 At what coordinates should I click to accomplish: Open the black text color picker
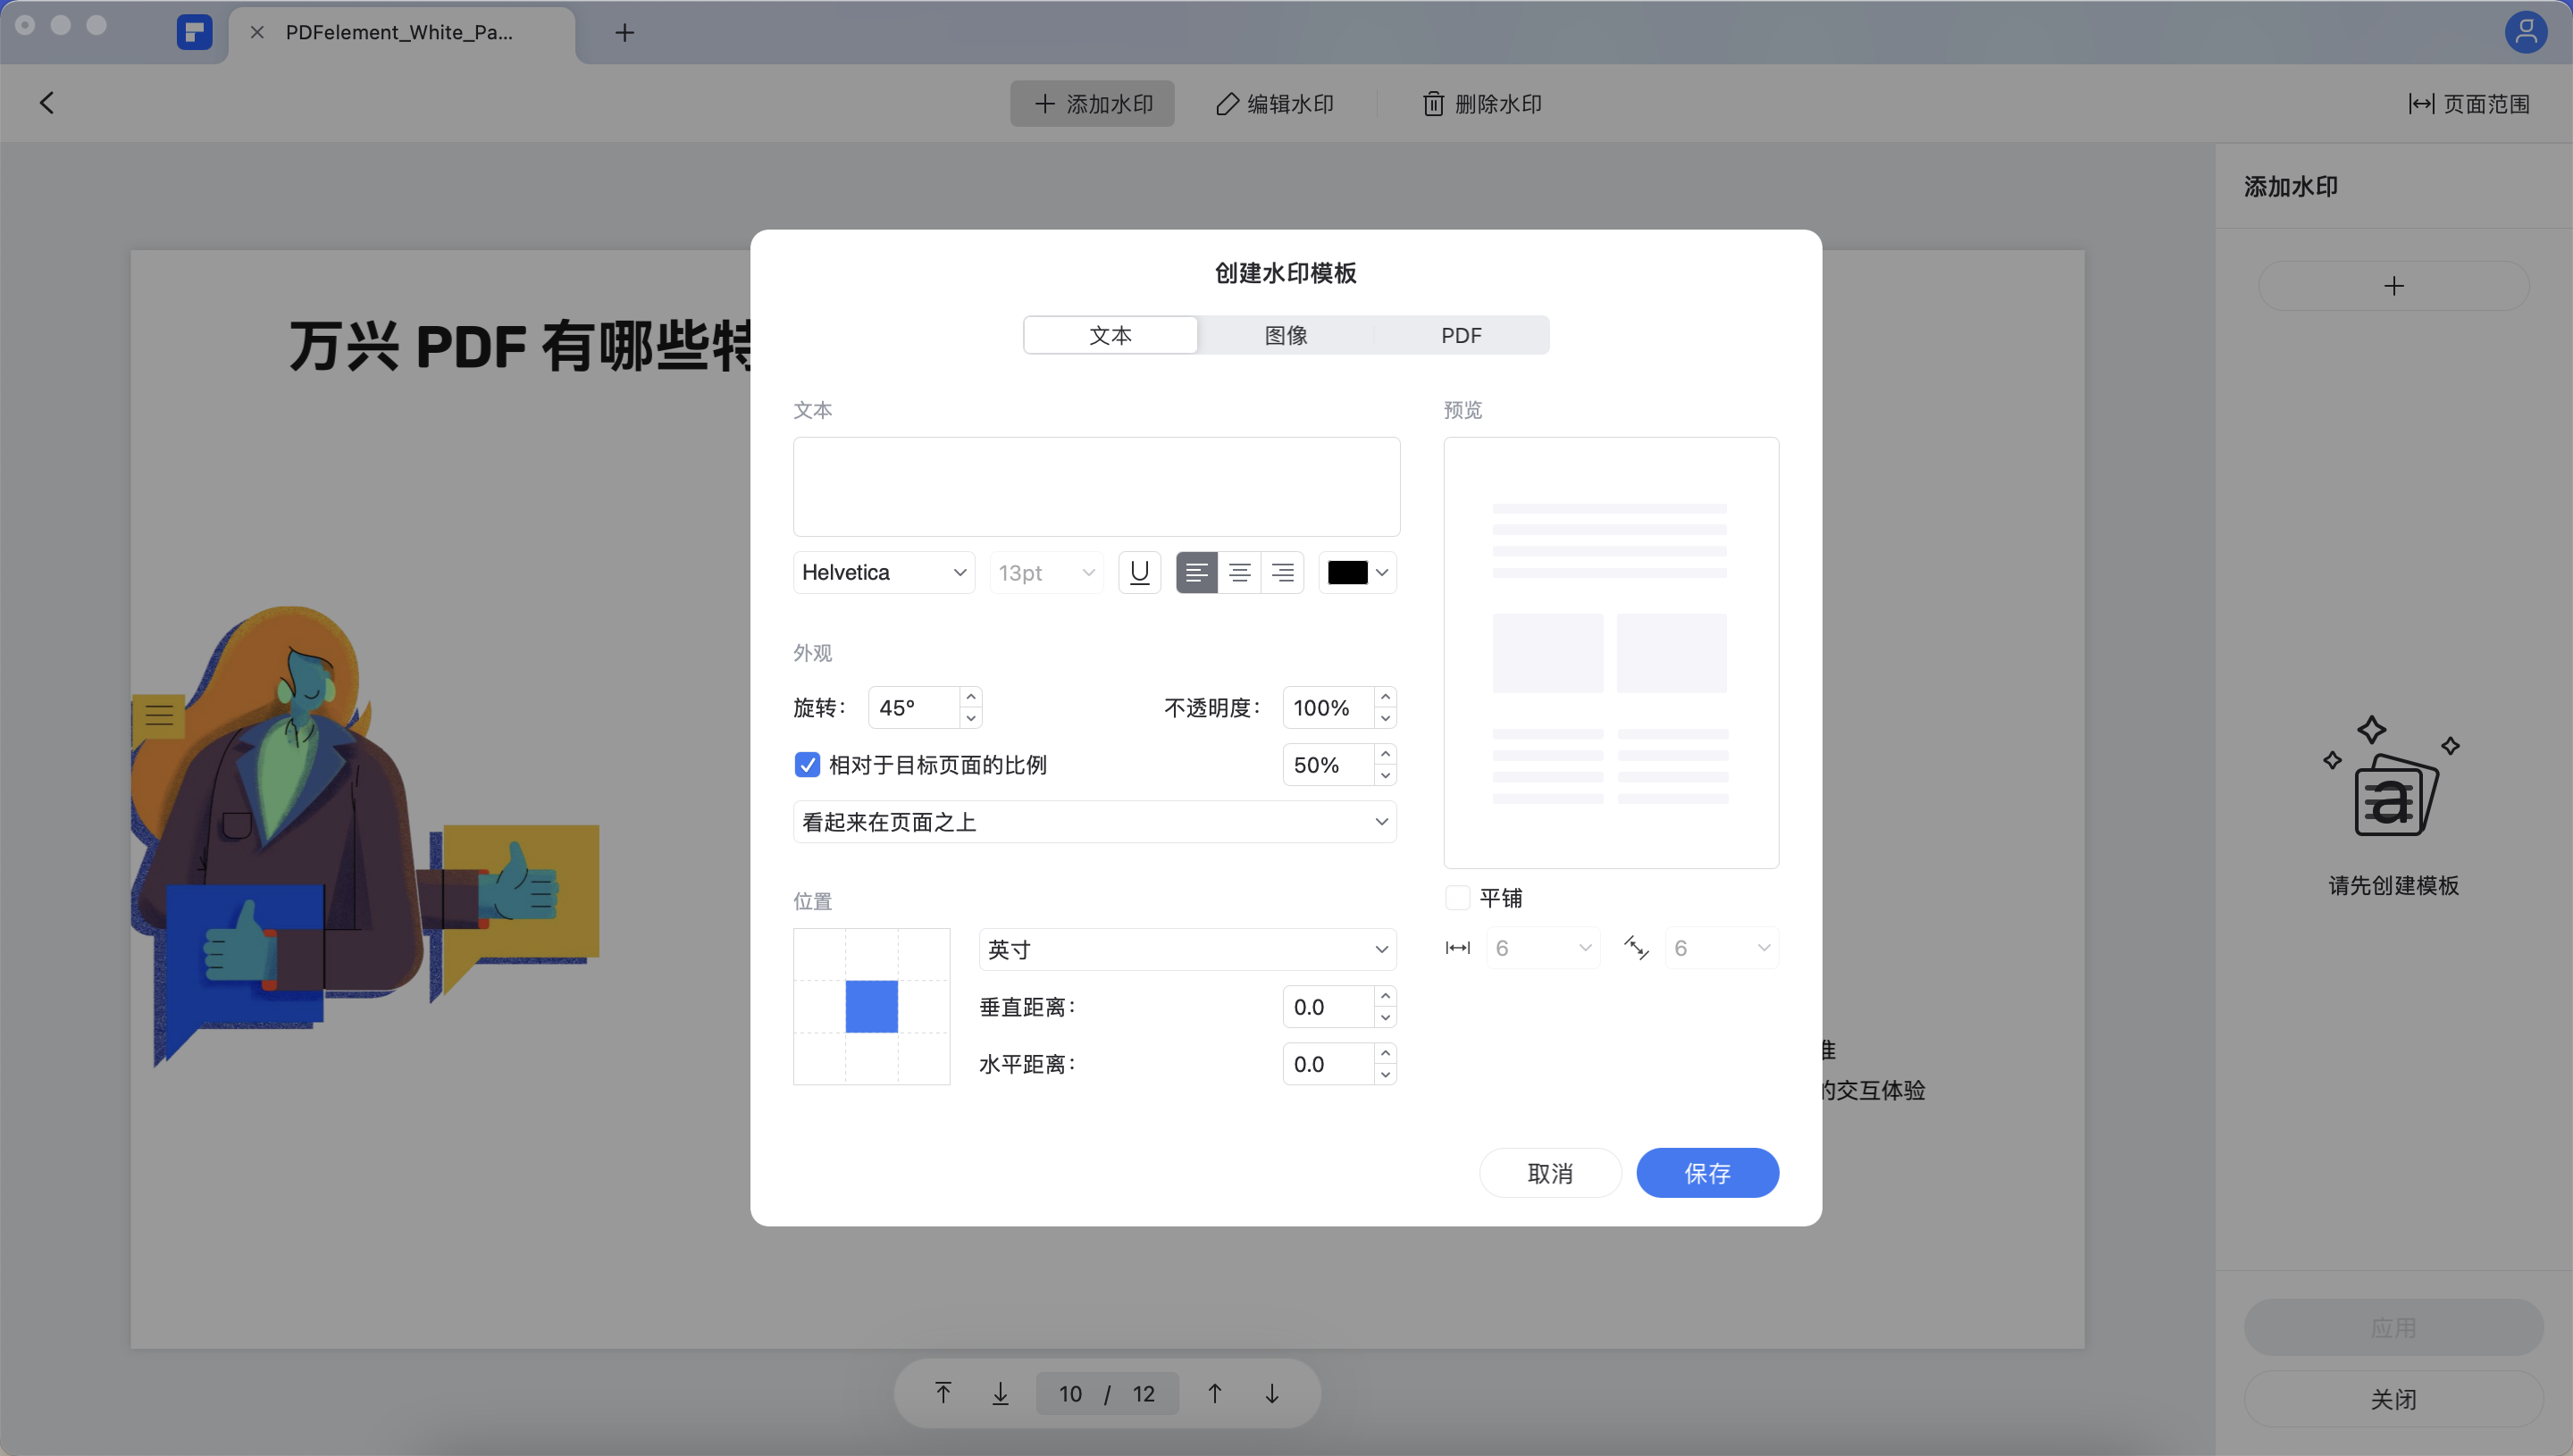(x=1357, y=572)
